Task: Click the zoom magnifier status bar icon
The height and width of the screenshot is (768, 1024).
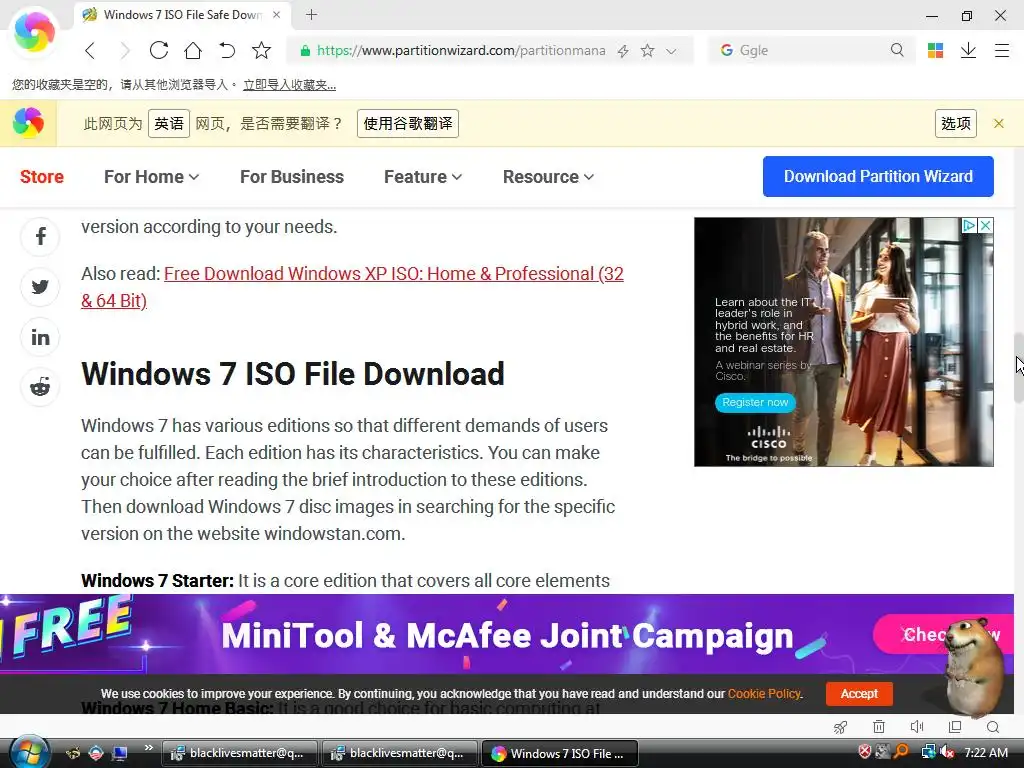Action: click(x=993, y=727)
